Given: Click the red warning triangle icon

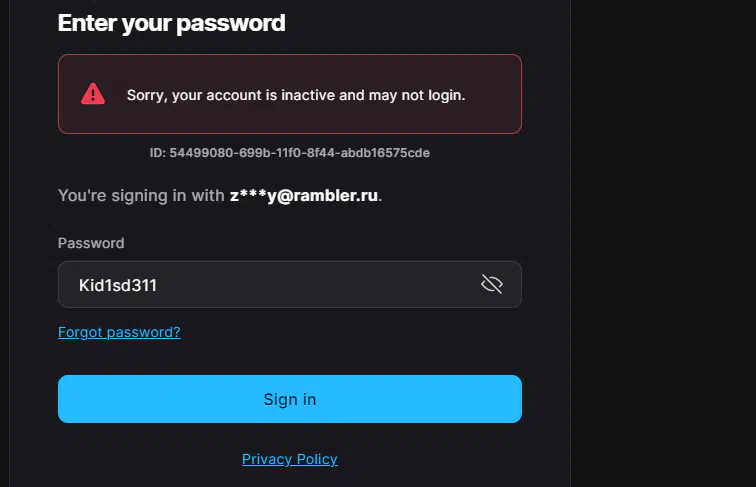Looking at the screenshot, I should coord(93,94).
